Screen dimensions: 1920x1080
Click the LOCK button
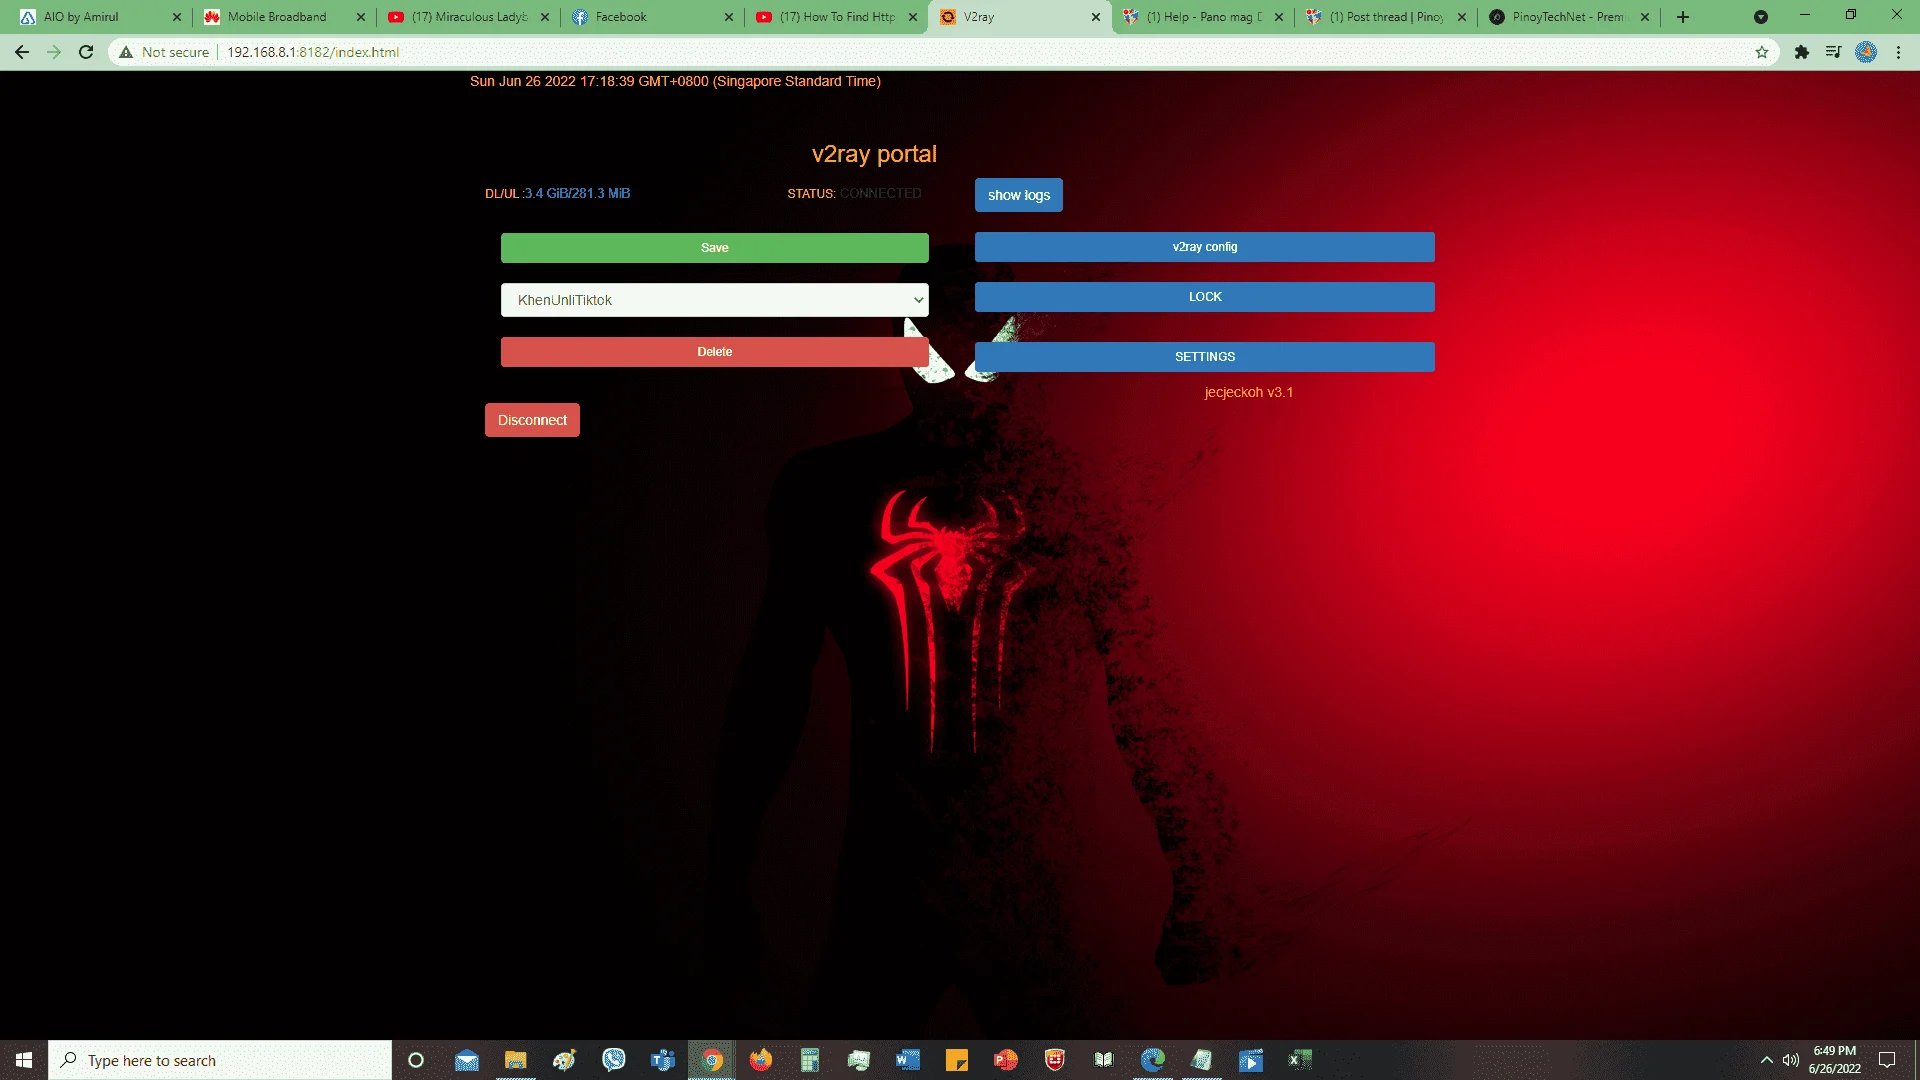tap(1204, 297)
